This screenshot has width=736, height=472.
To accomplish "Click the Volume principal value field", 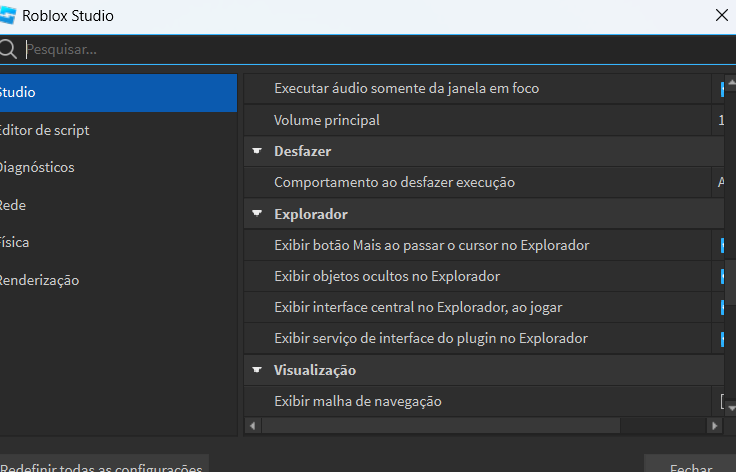I will [719, 120].
